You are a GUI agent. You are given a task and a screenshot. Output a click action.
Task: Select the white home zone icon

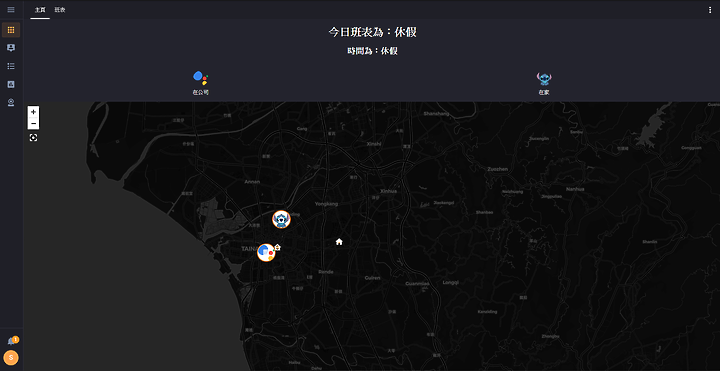point(339,242)
